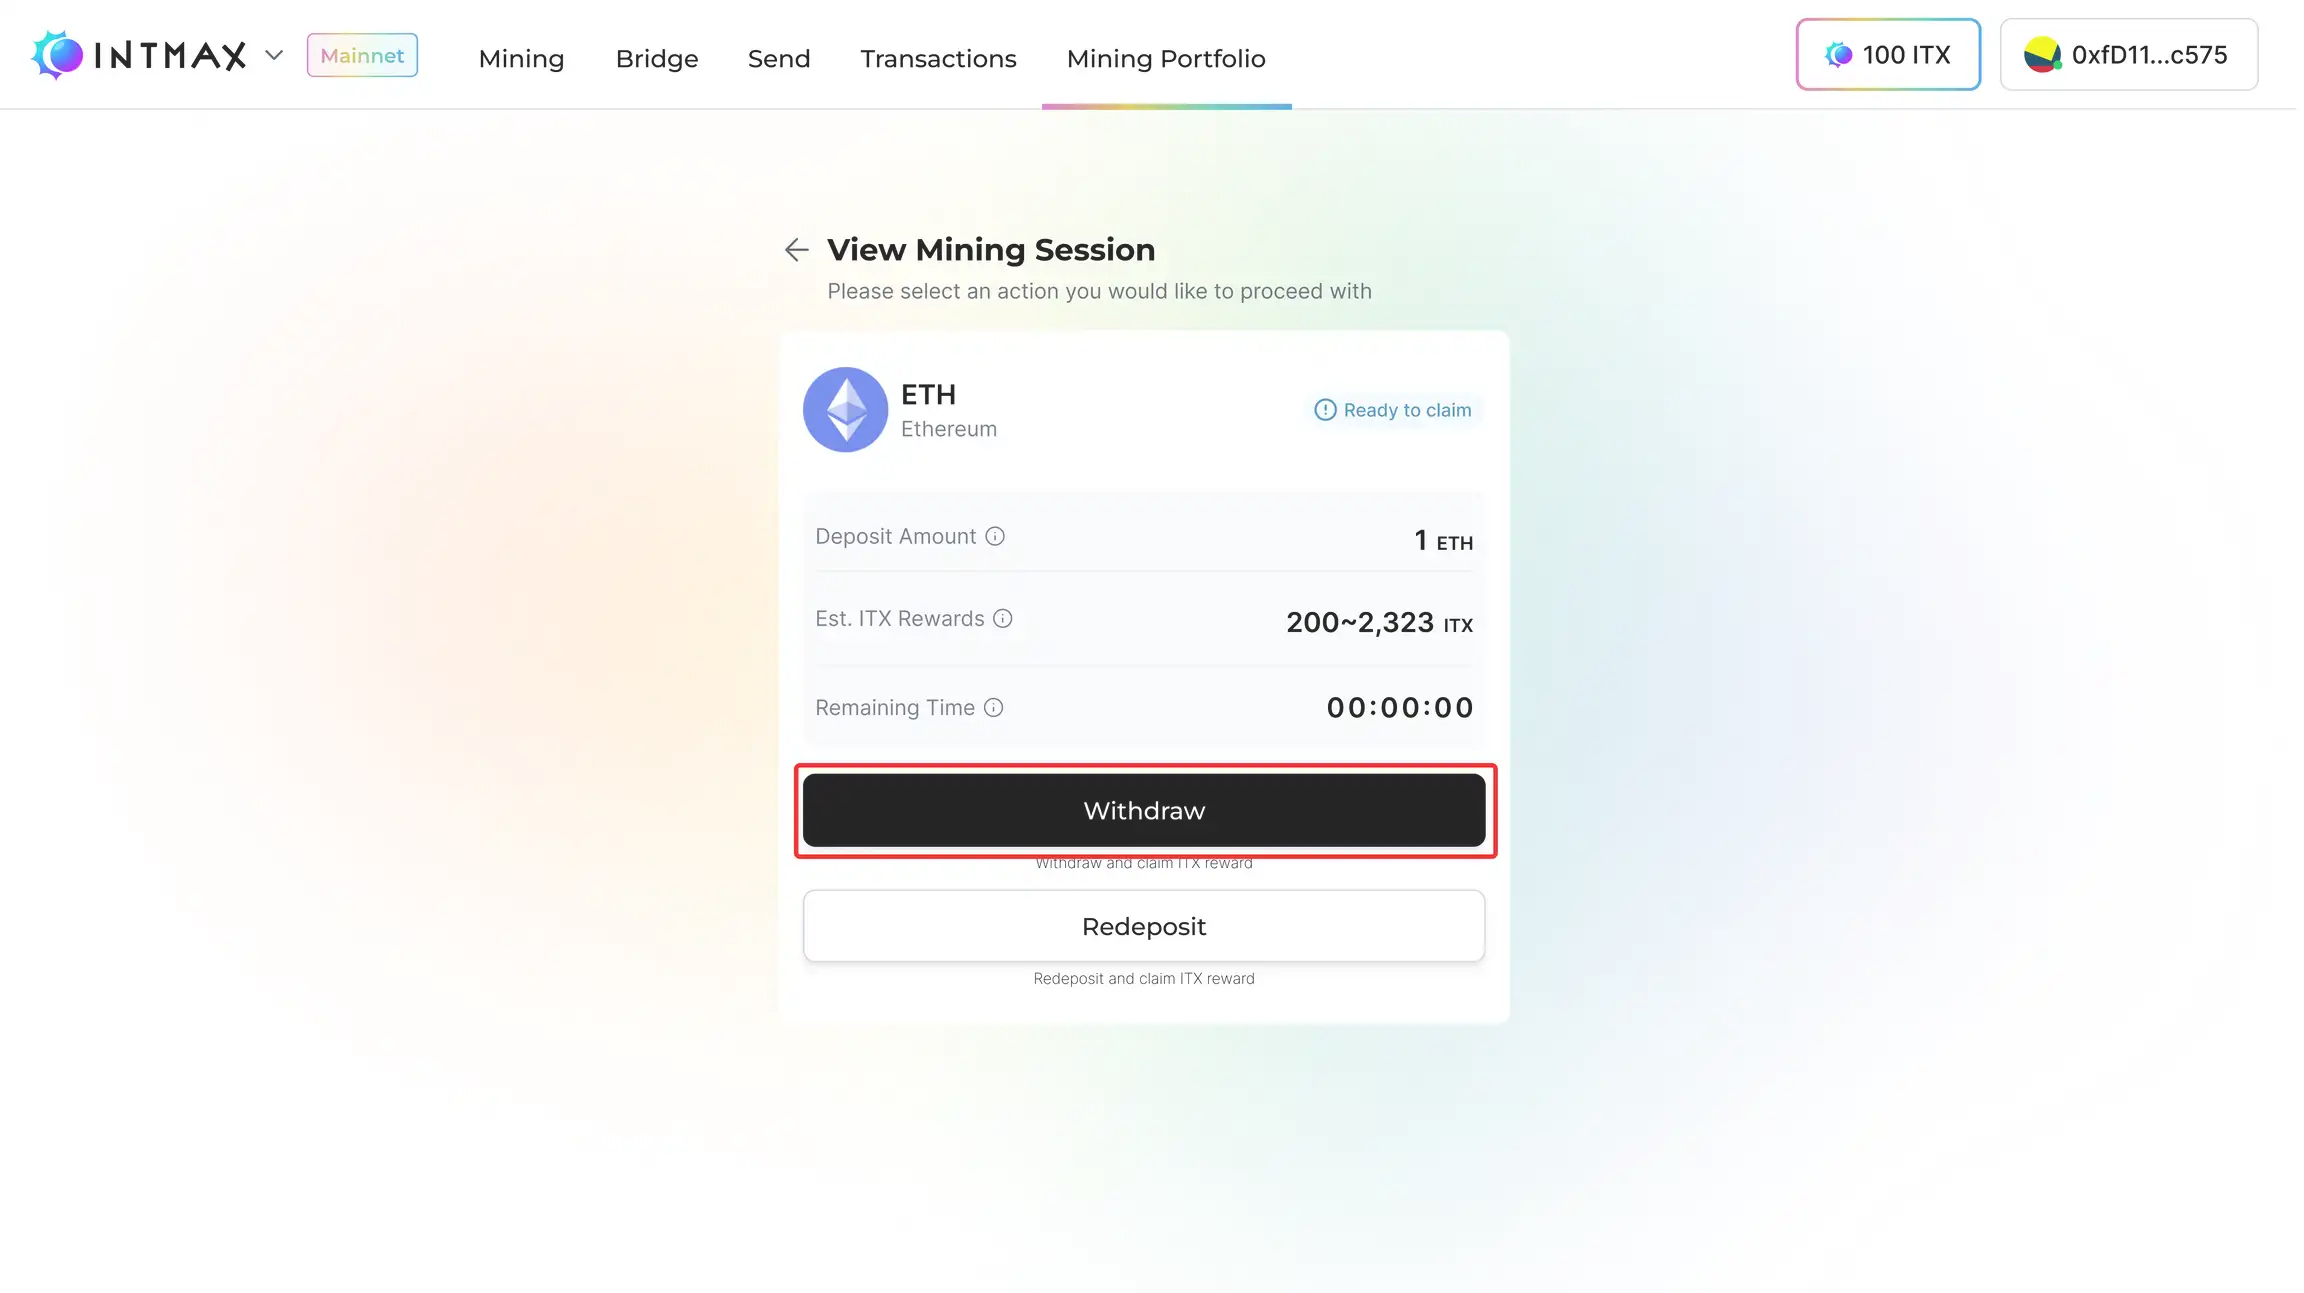Switch to the Mining tab
Screen dimensions: 2304x1293
coord(520,58)
